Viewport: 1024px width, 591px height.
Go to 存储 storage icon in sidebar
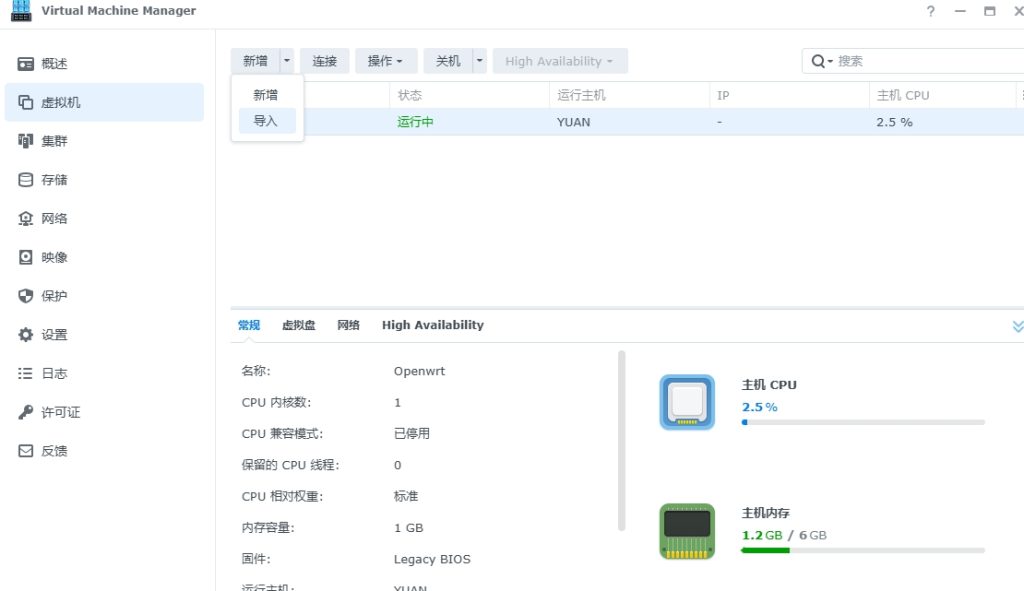point(26,180)
